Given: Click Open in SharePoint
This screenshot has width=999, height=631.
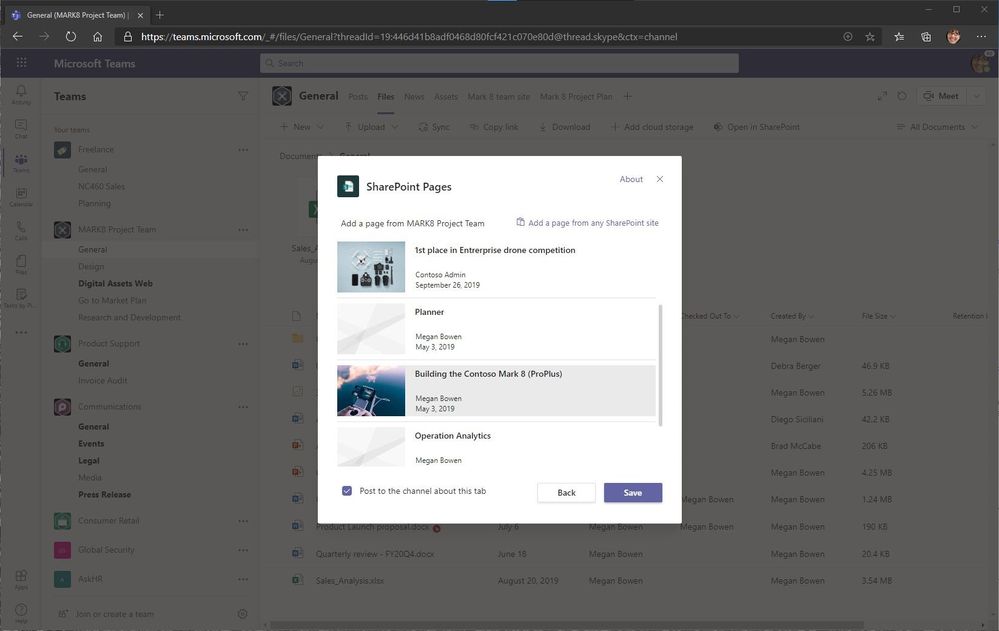Looking at the screenshot, I should 756,127.
